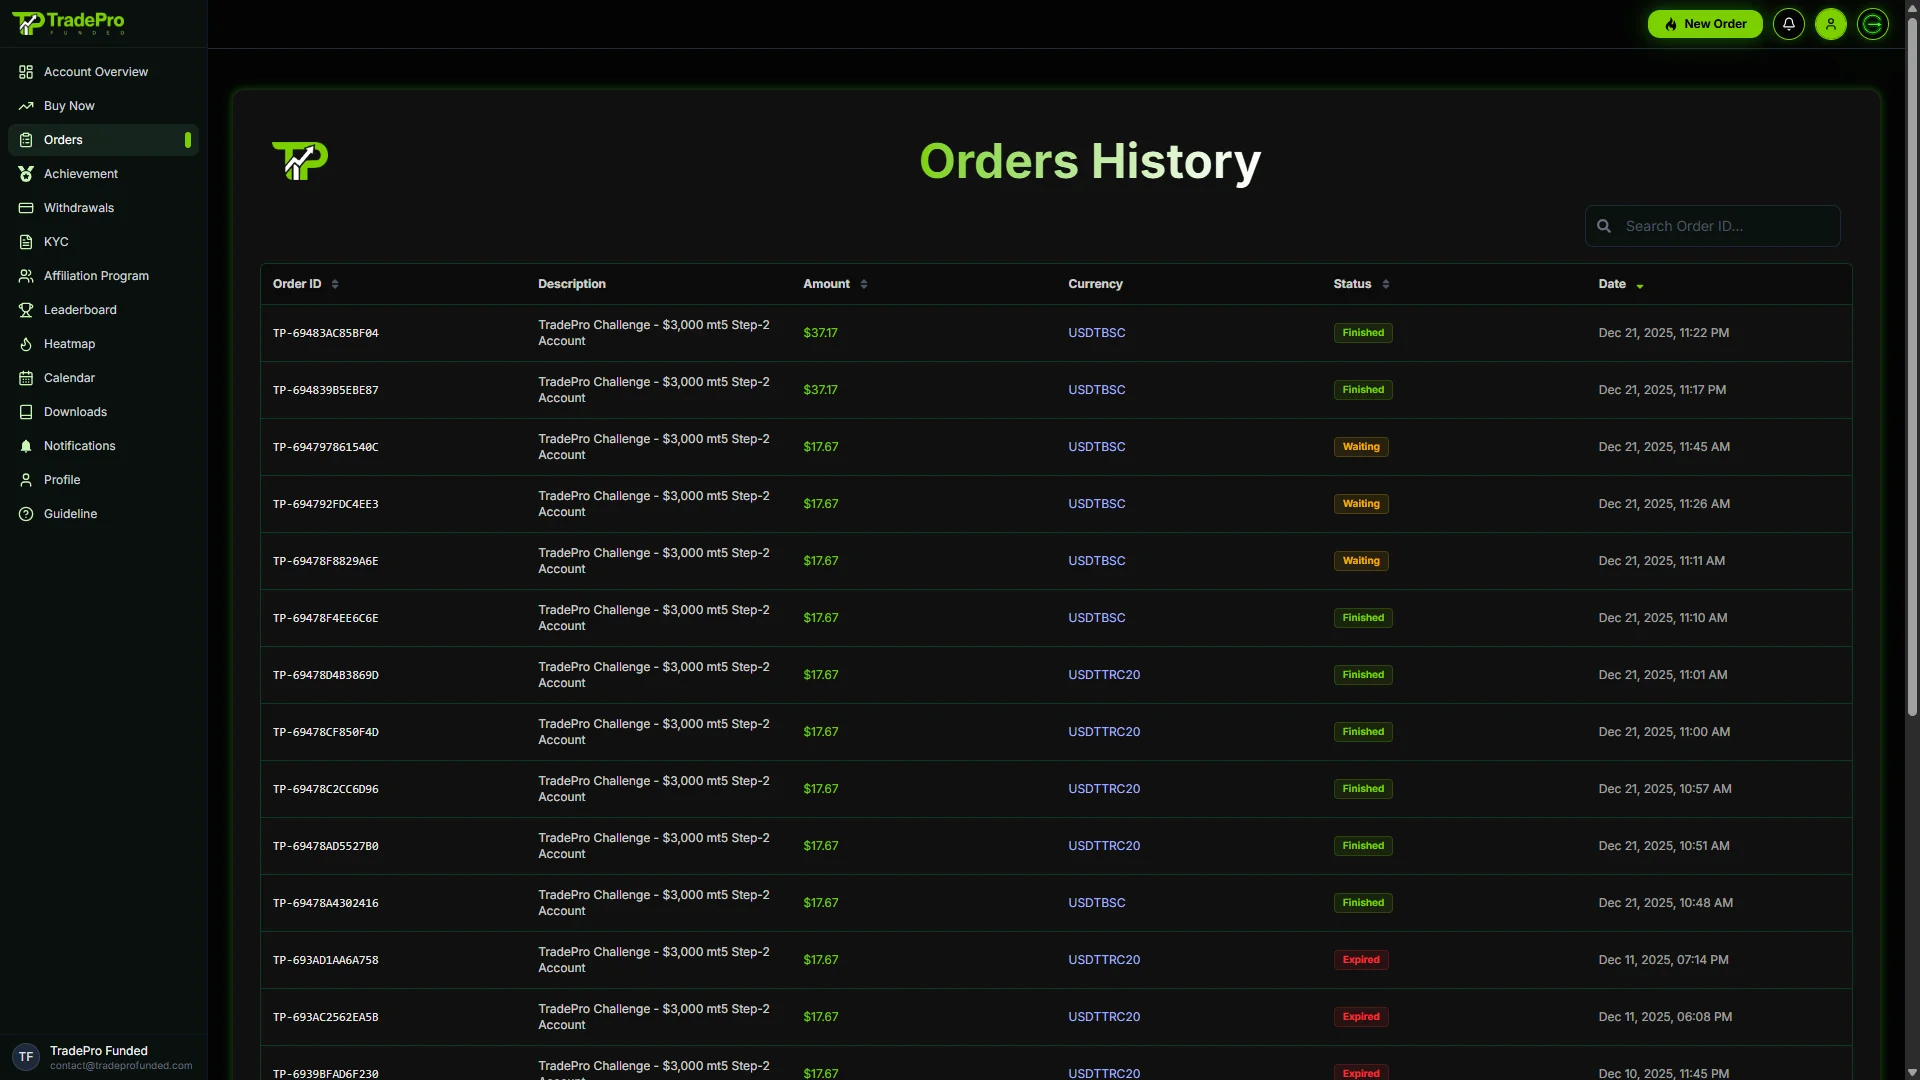The image size is (1920, 1080).
Task: Click Expired badge for order TP-693AD1AA6A758
Action: (x=1361, y=960)
